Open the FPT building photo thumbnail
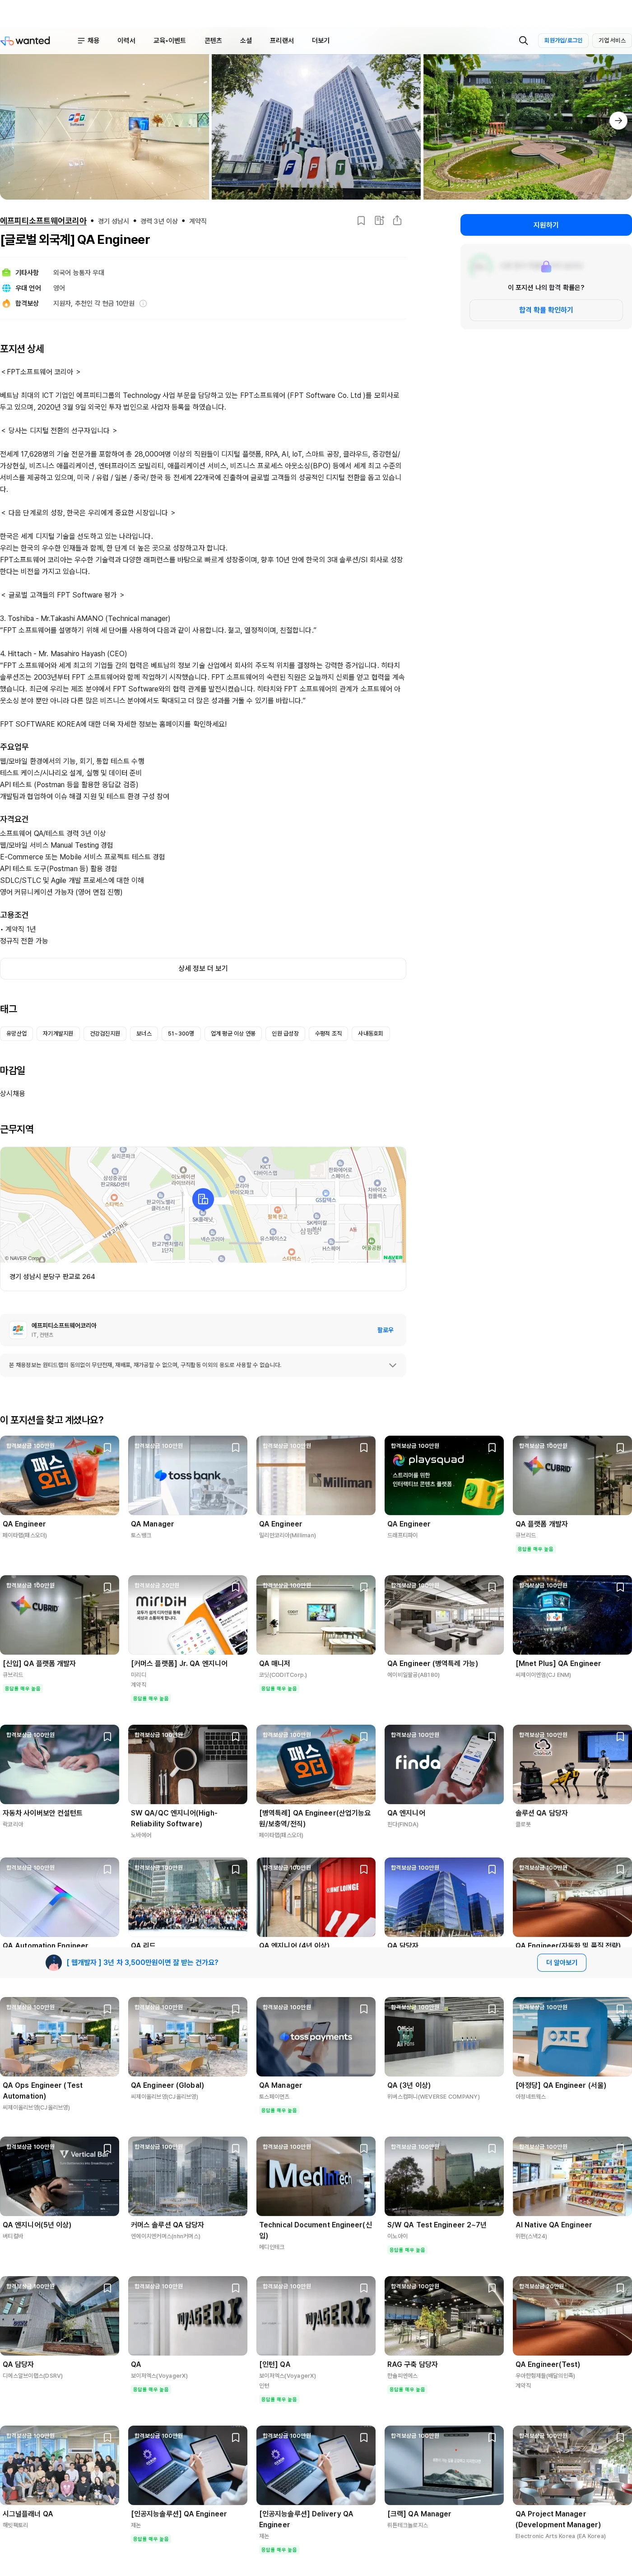This screenshot has width=632, height=2576. coord(316,127)
